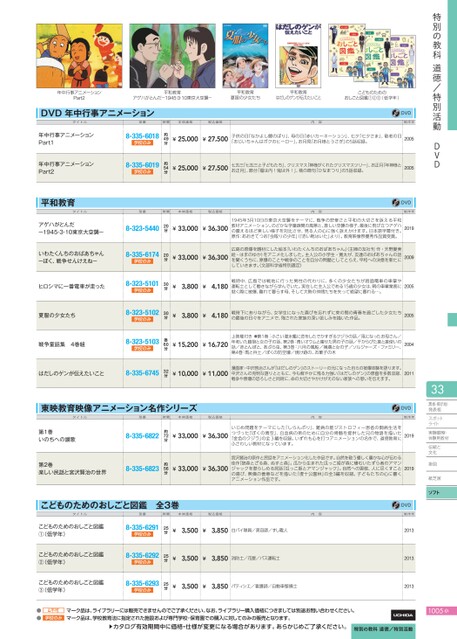Image resolution: width=457 pixels, height=639 pixels.
Task: Click the はだしのゲンが伝えたいこと cover thumbnail
Action: (x=298, y=55)
